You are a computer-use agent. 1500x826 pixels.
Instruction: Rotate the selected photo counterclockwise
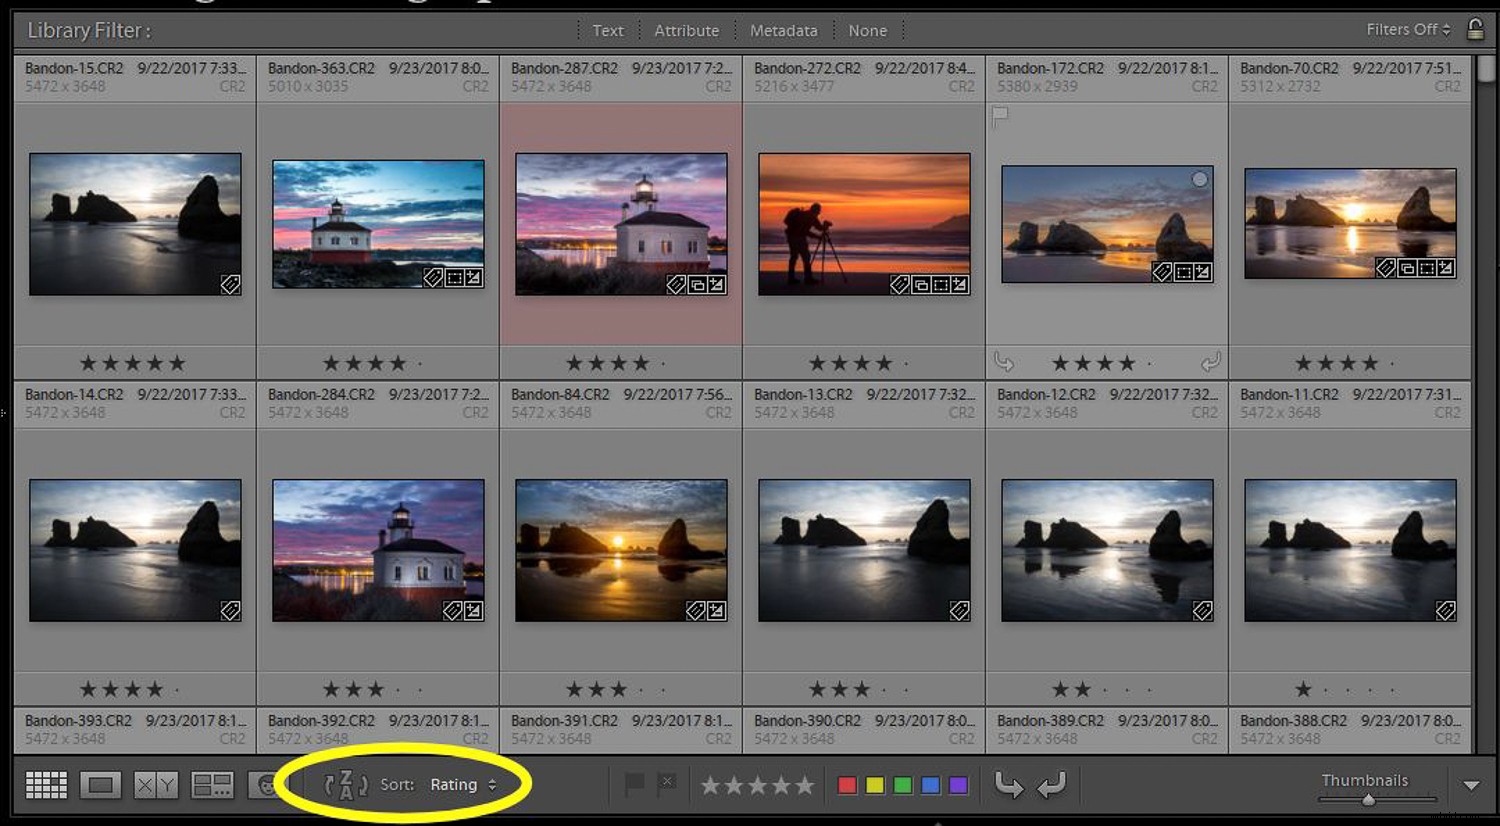pos(1011,786)
